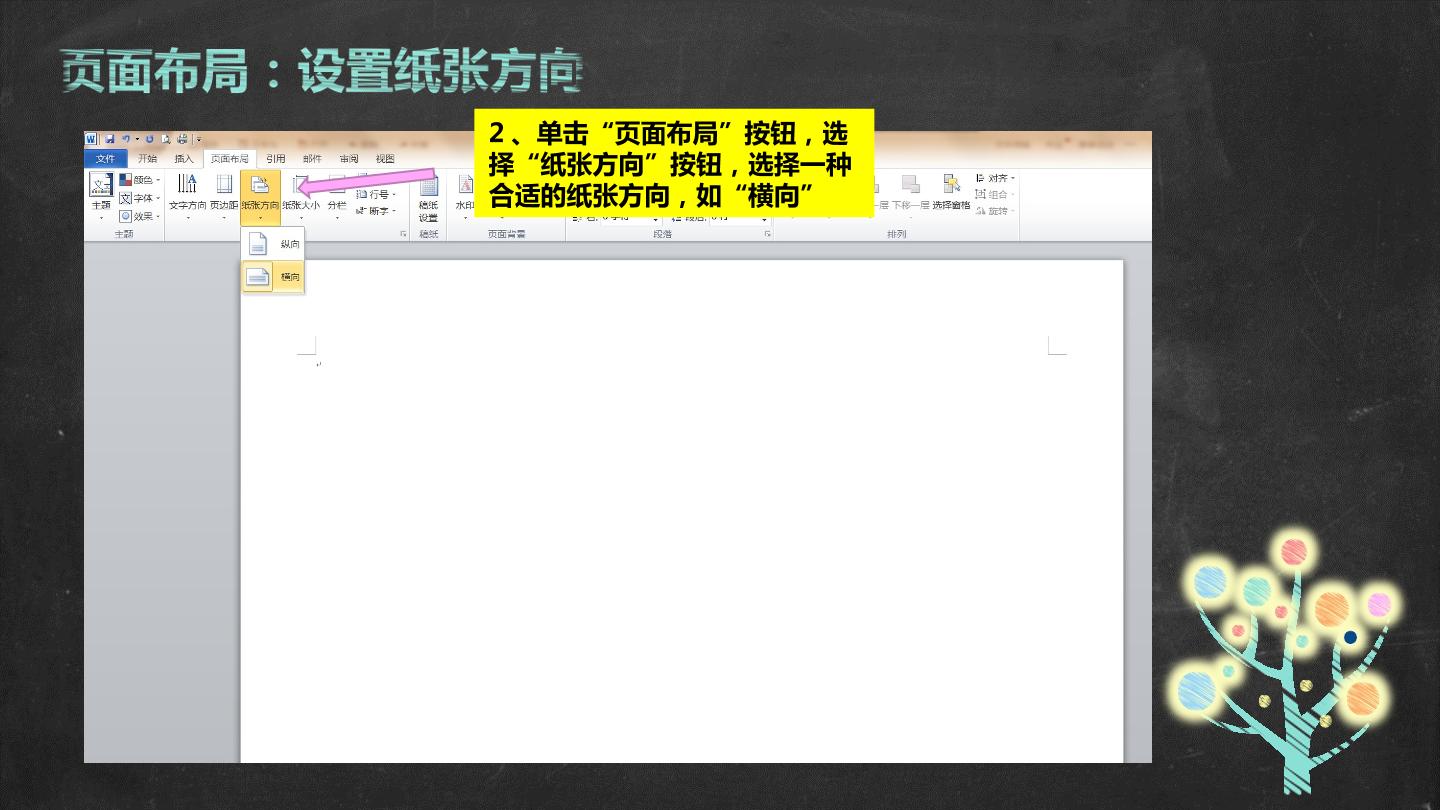This screenshot has height=810, width=1440.
Task: Open the 文件 file tab
Action: (106, 159)
